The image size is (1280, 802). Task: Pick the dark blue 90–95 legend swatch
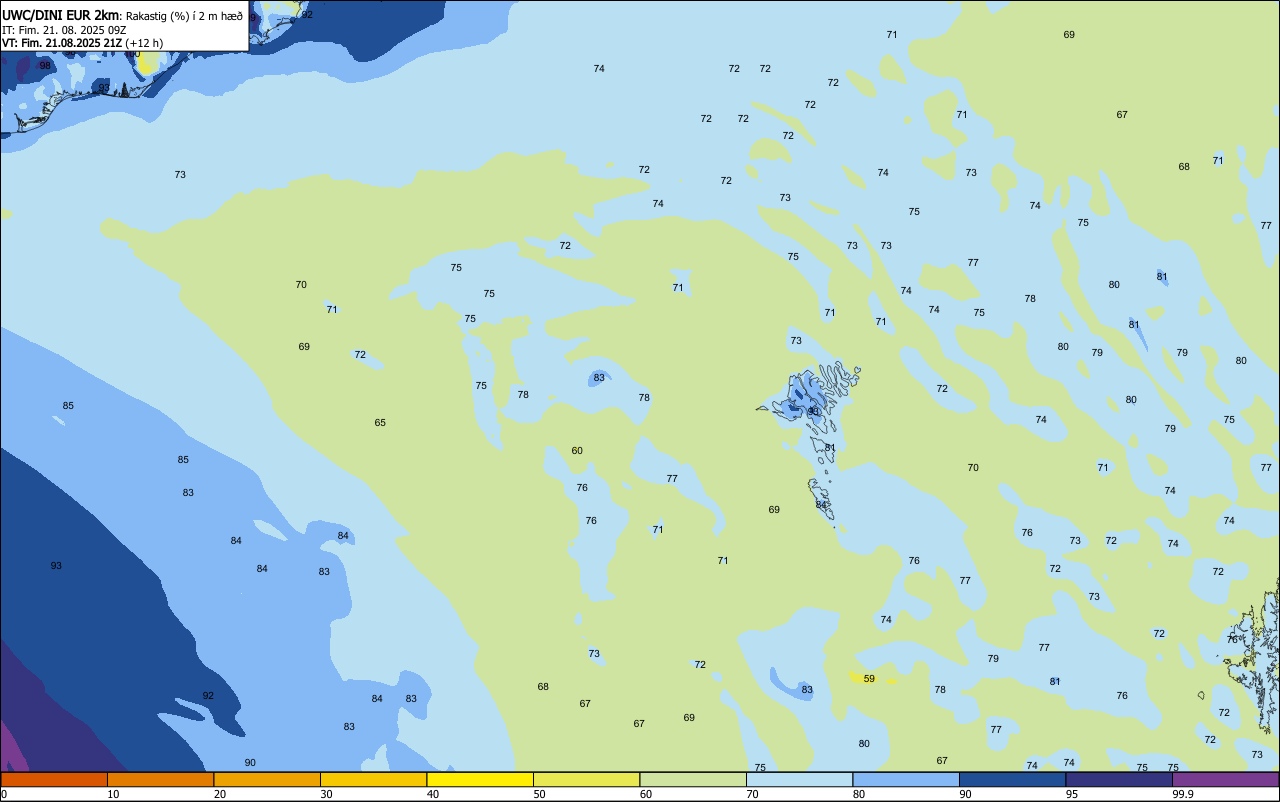(1012, 779)
